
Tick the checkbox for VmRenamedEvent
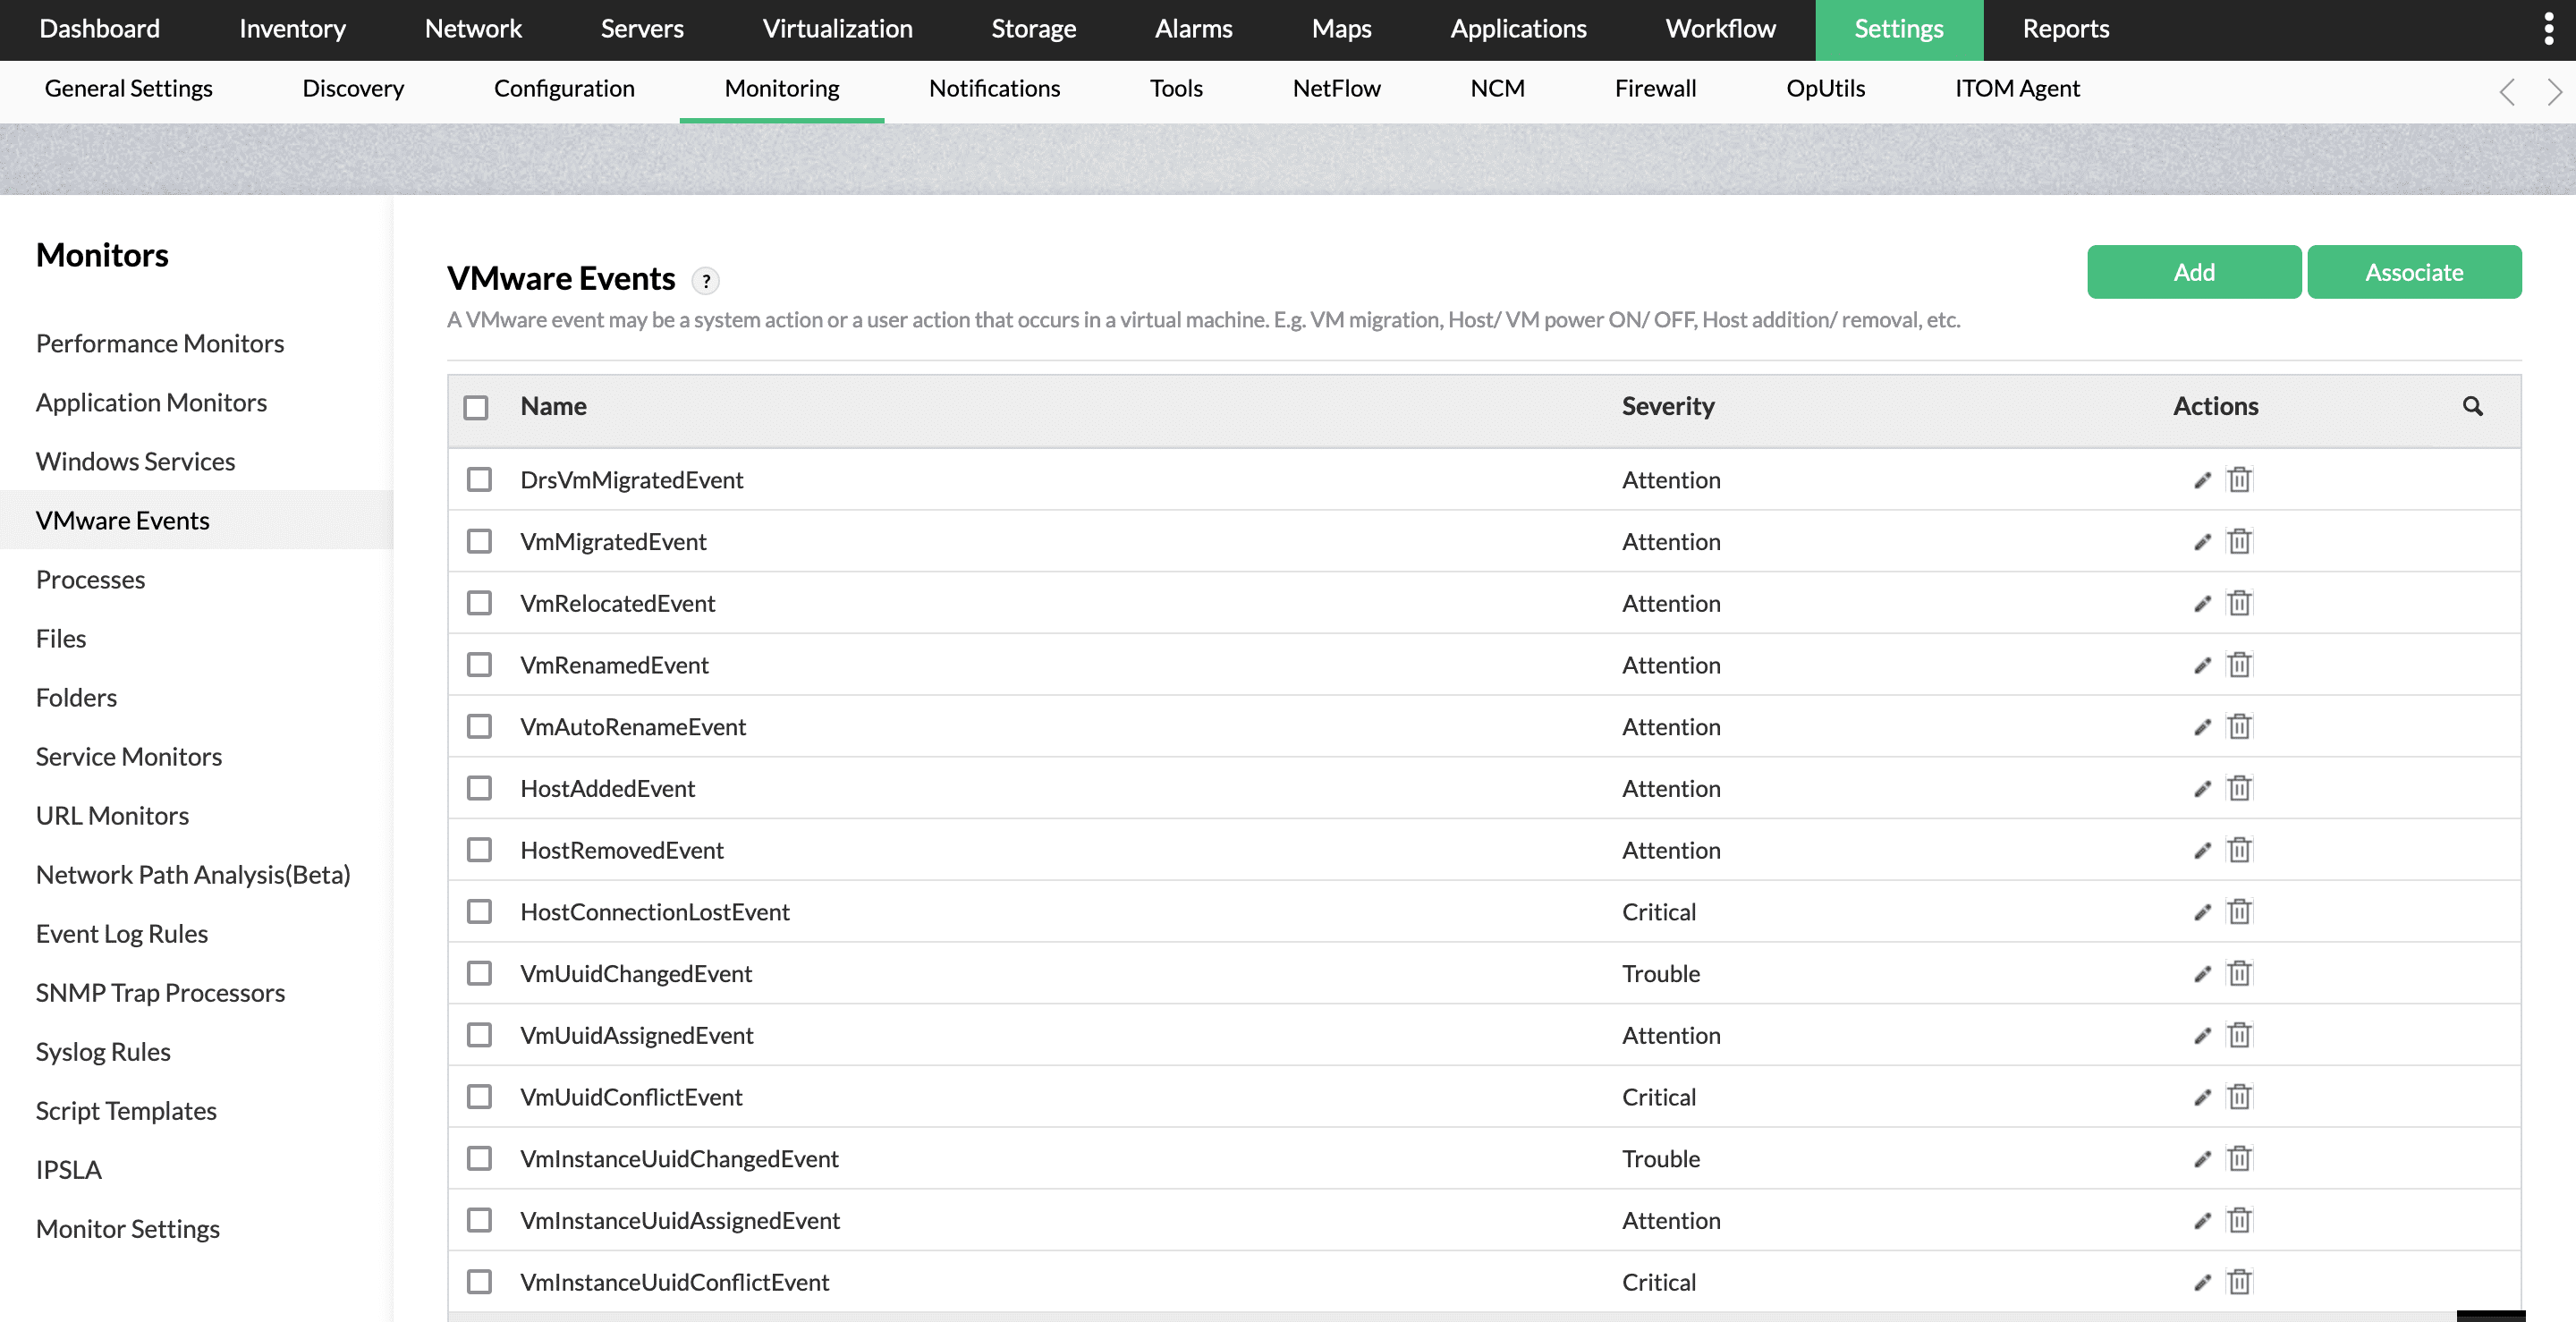(x=480, y=665)
